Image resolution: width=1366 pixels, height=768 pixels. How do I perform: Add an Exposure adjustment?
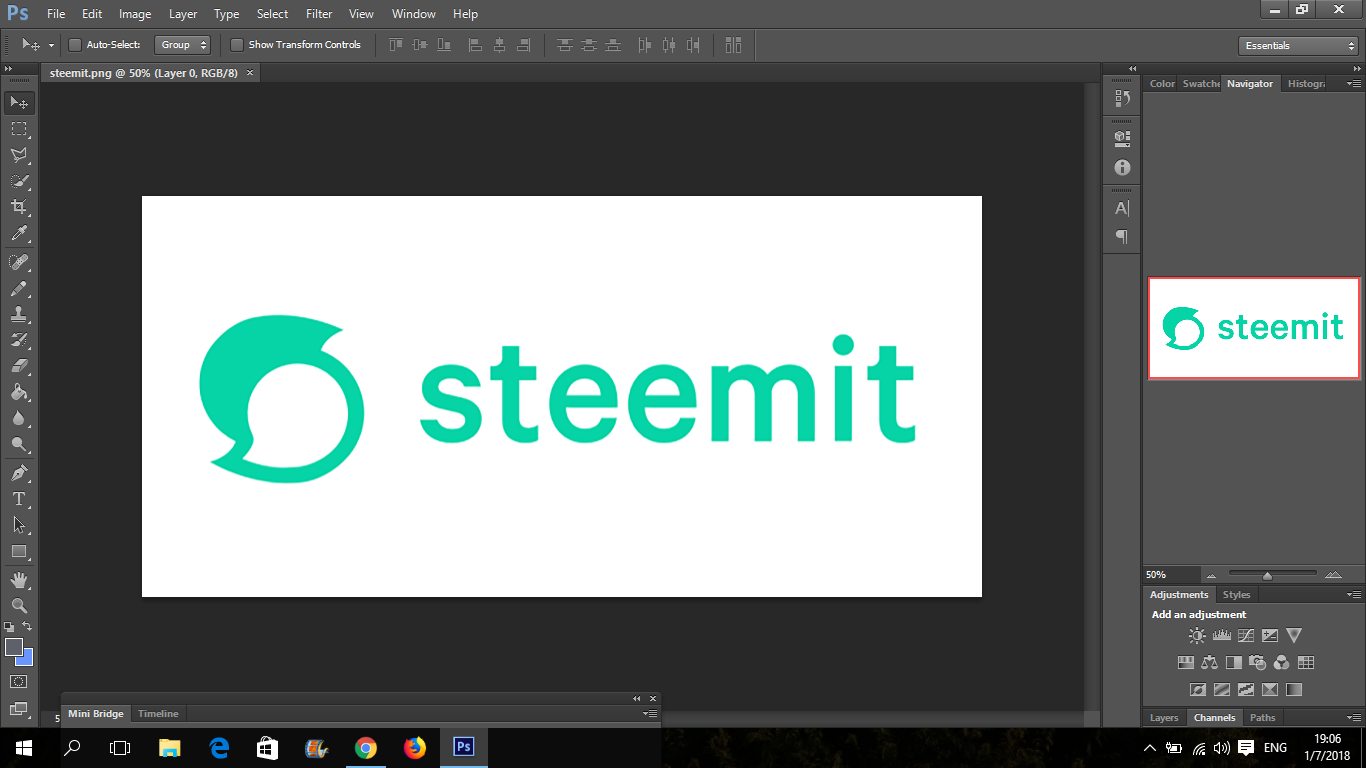[x=1270, y=635]
